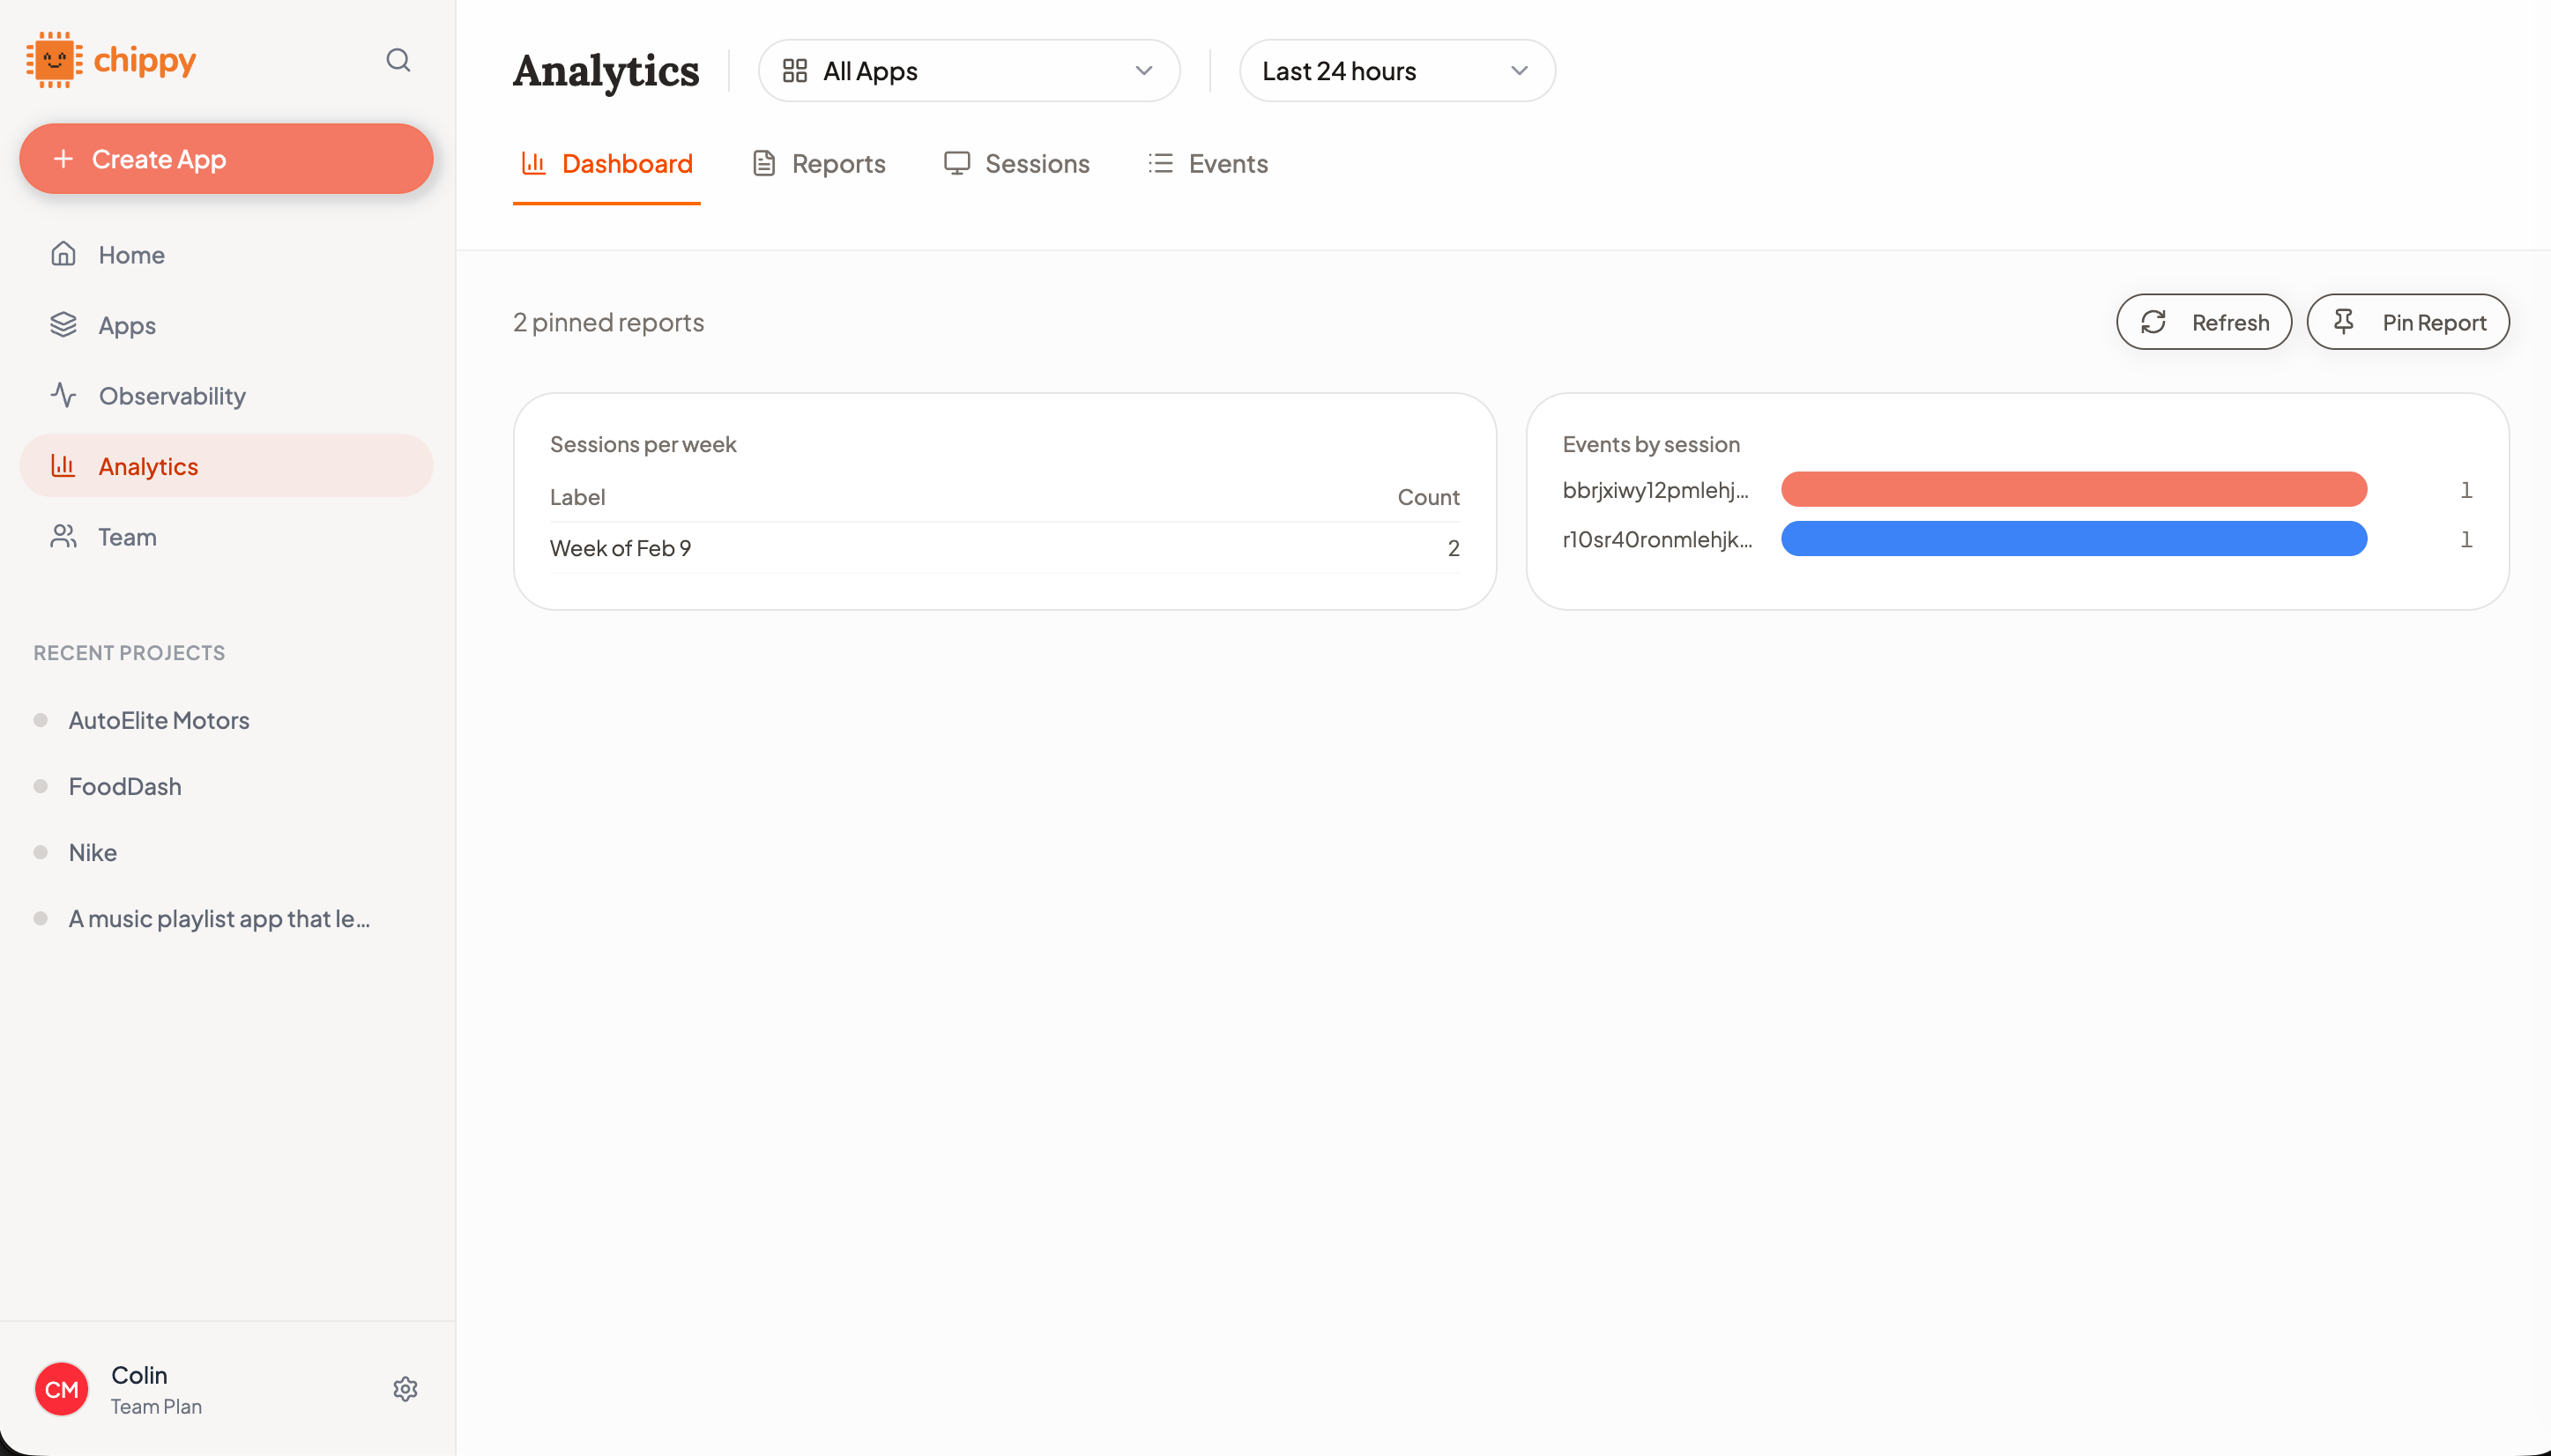
Task: Expand the All Apps dropdown chevron
Action: [x=1144, y=71]
